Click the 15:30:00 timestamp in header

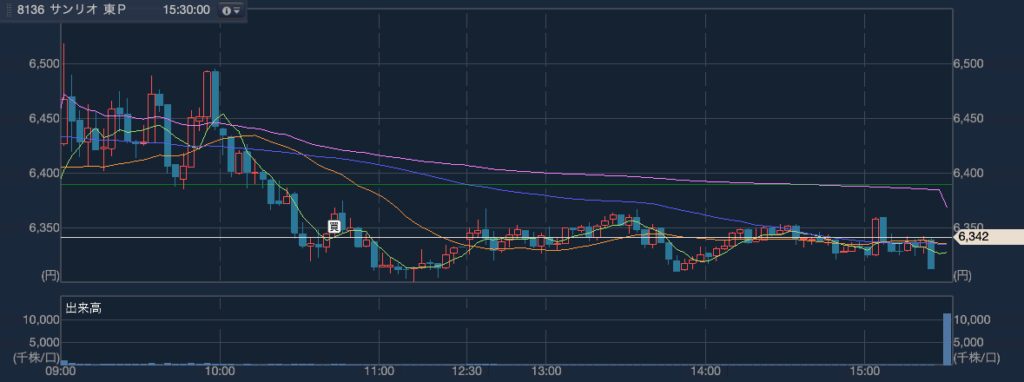[187, 10]
